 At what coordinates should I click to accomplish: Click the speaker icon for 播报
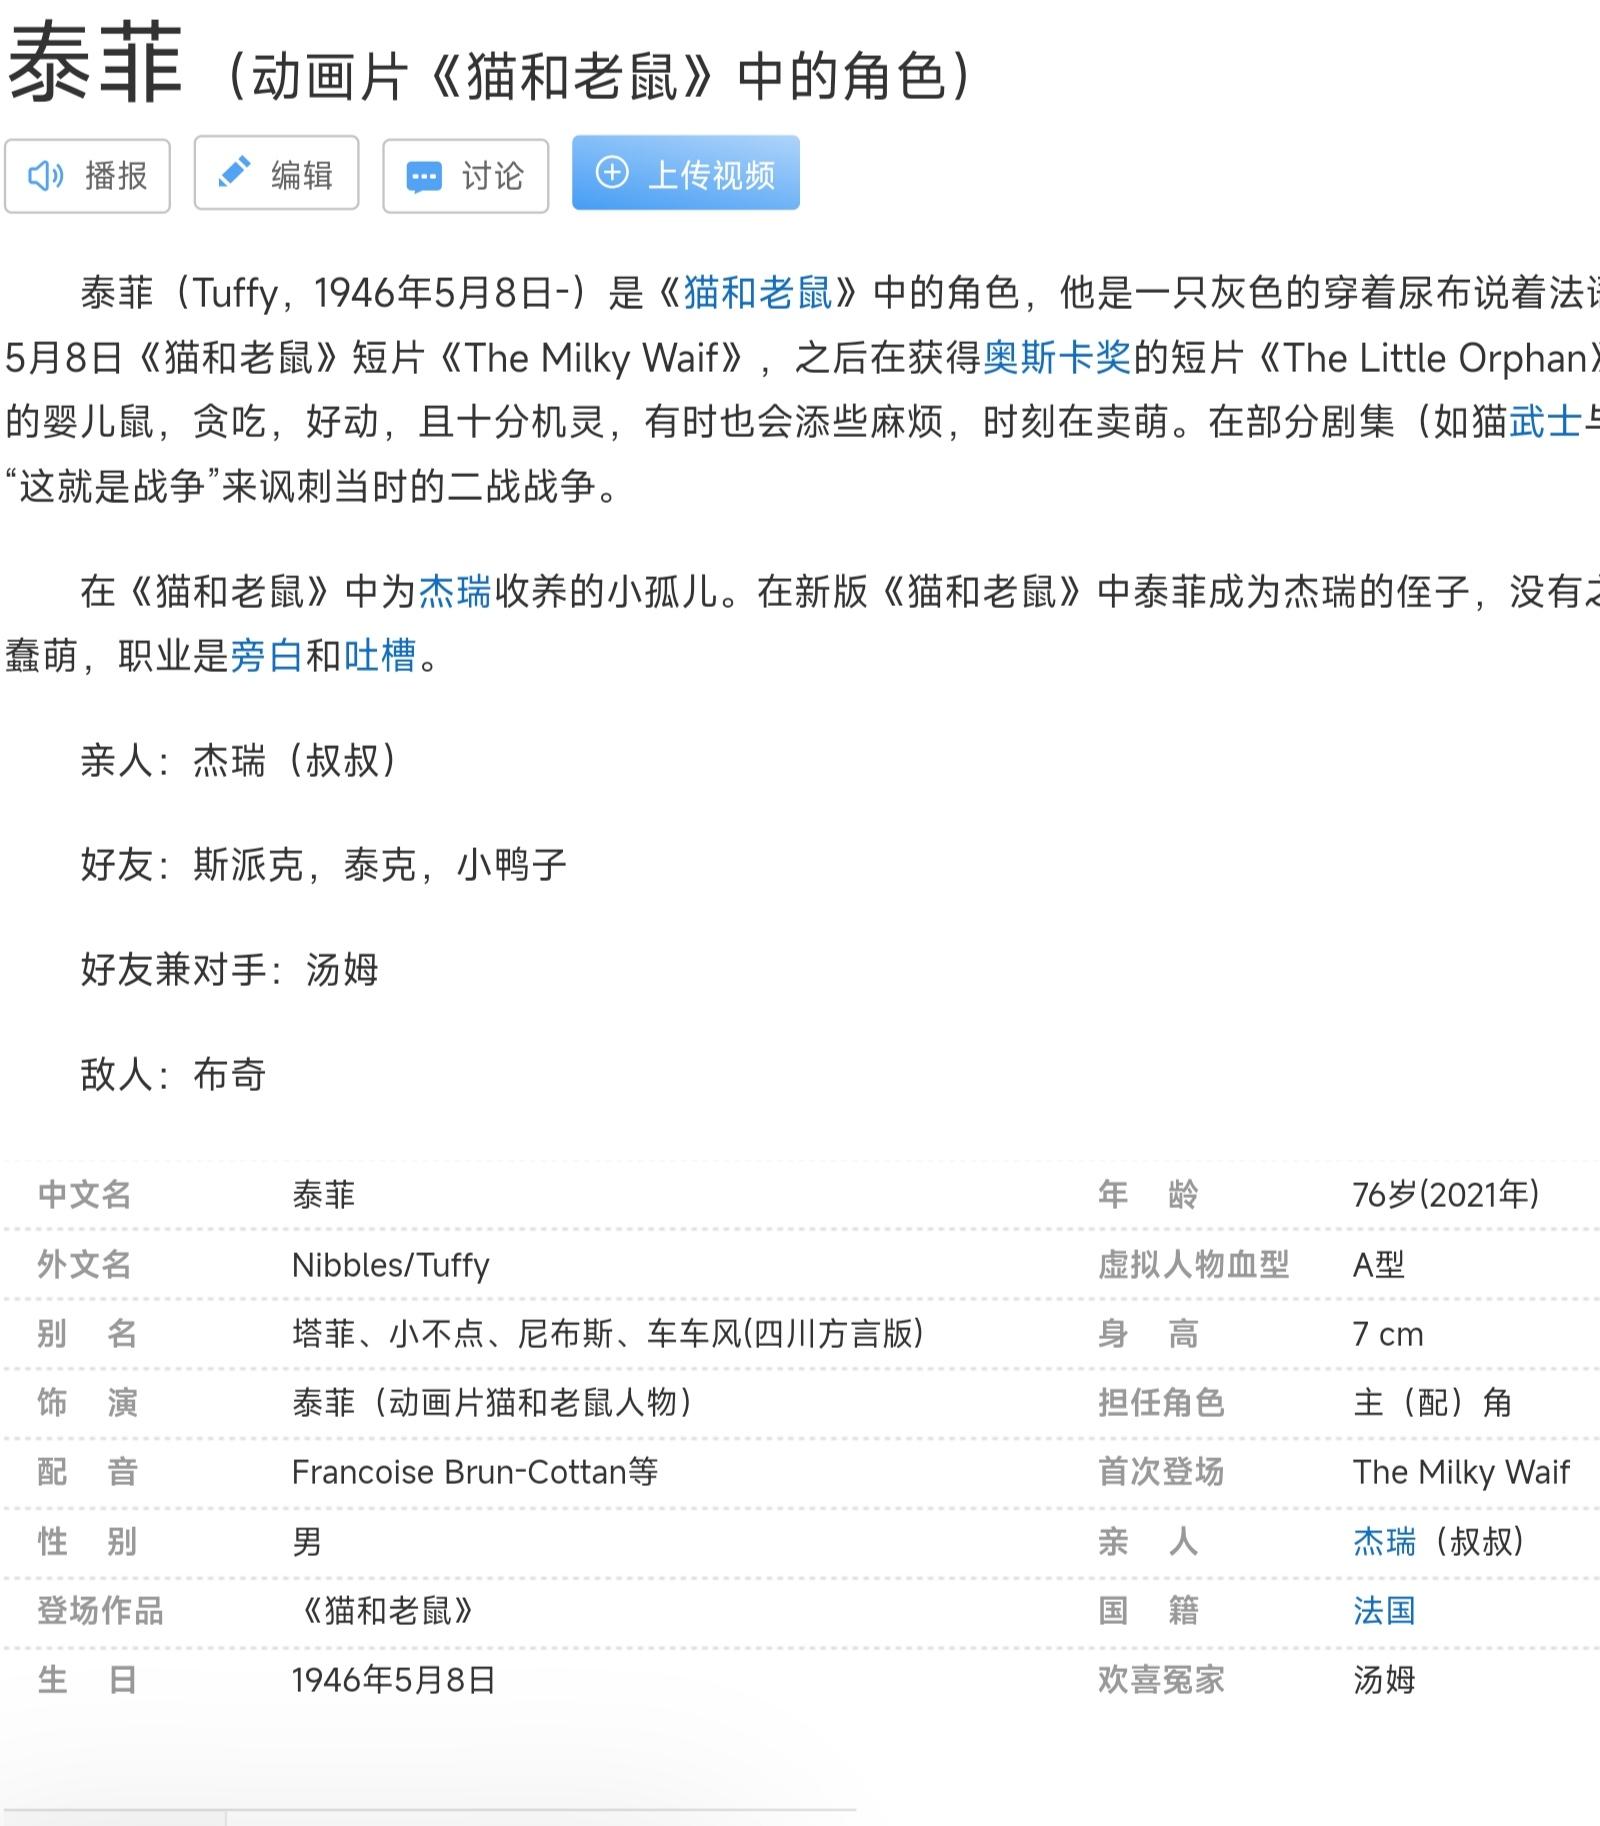click(45, 177)
